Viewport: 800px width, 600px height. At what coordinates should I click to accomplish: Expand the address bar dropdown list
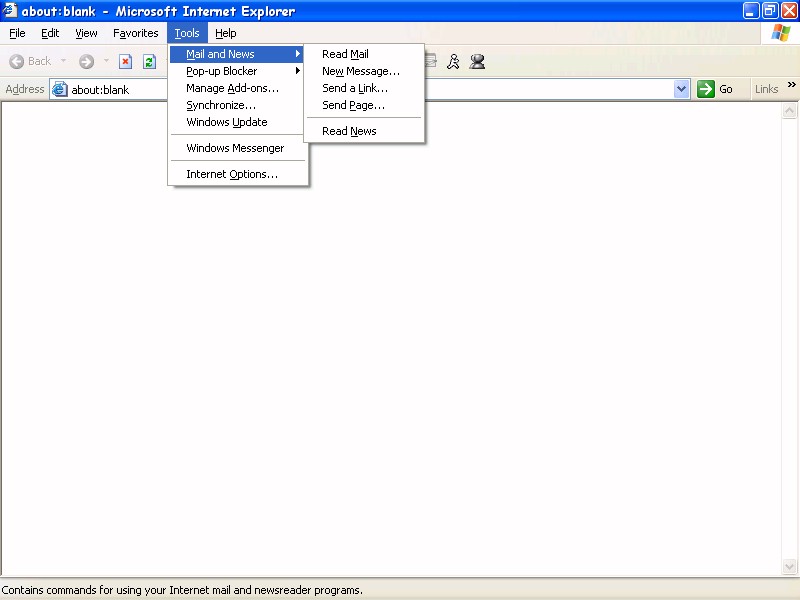point(681,89)
